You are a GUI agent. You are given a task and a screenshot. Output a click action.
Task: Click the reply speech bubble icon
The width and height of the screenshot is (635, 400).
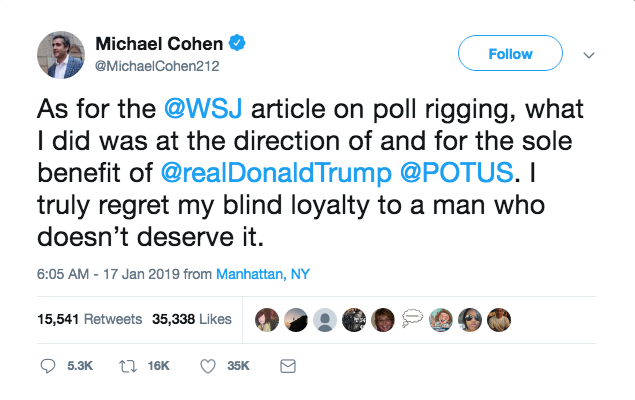click(49, 366)
